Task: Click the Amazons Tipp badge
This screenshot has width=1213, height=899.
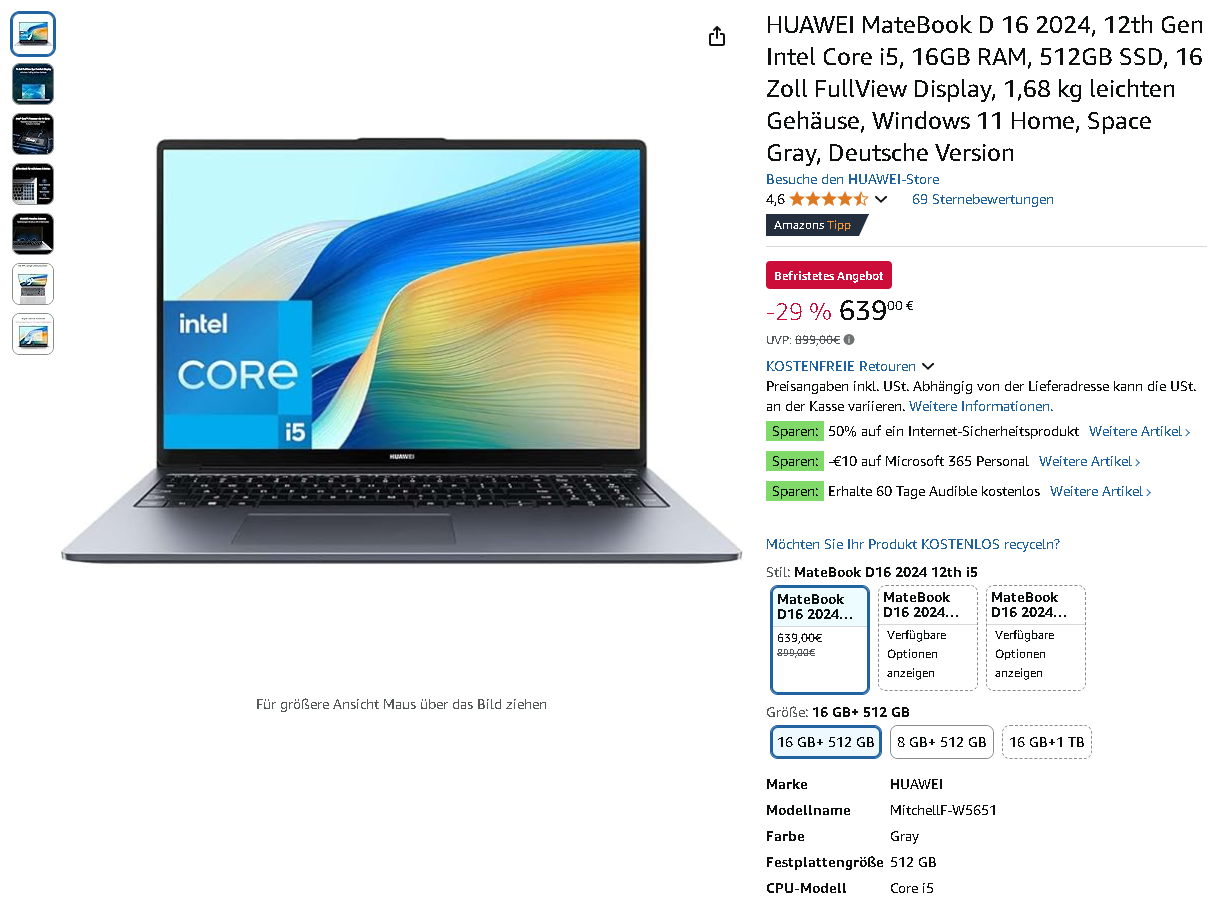Action: tap(816, 225)
